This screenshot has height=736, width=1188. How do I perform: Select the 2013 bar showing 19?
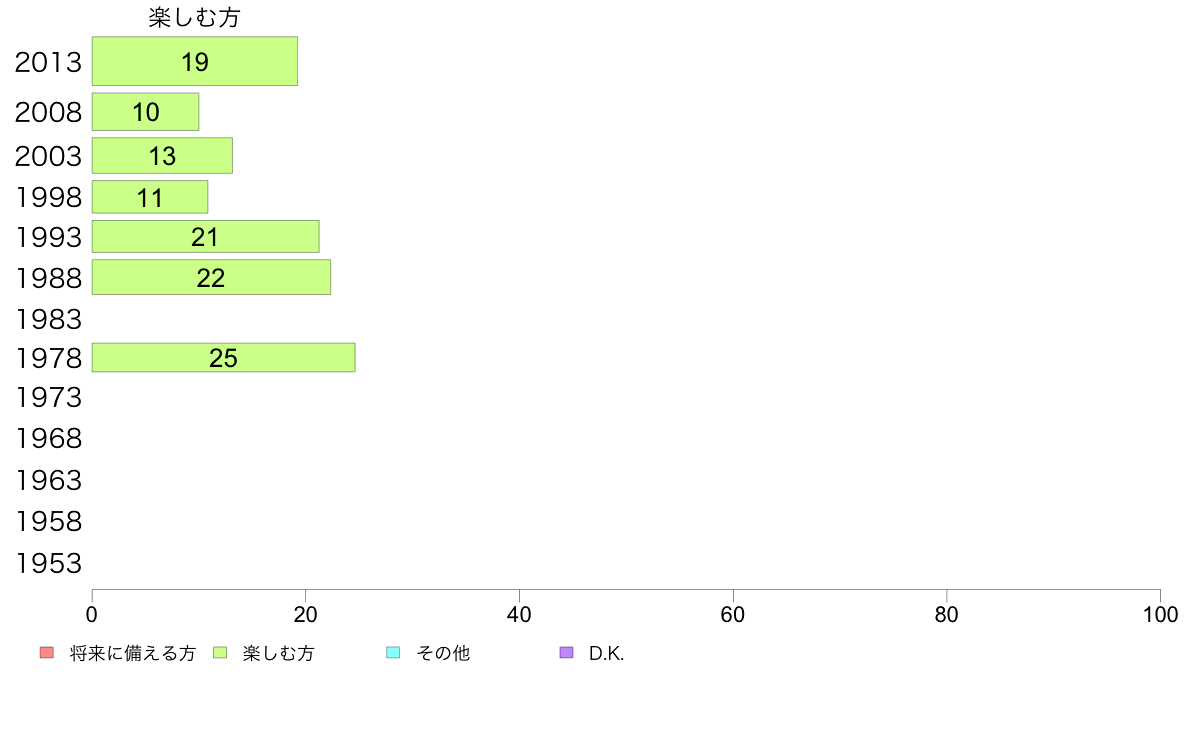[195, 61]
